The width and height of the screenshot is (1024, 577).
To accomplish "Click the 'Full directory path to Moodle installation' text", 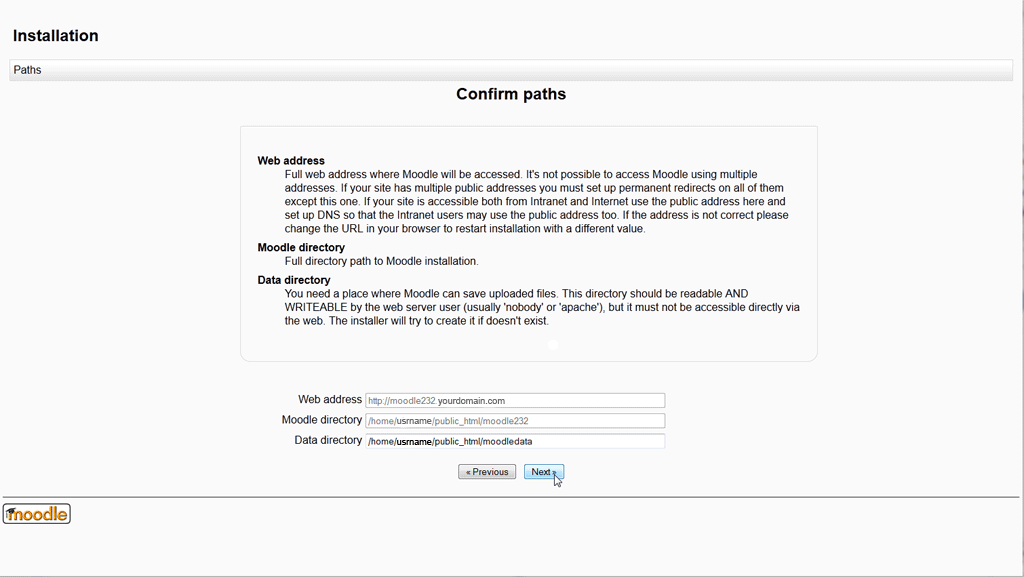I will click(382, 261).
